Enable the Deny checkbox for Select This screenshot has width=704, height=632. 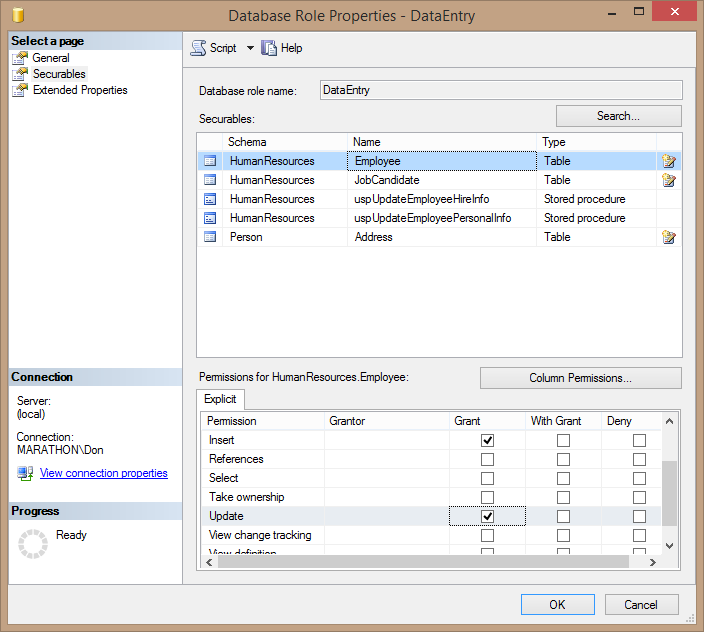639,478
